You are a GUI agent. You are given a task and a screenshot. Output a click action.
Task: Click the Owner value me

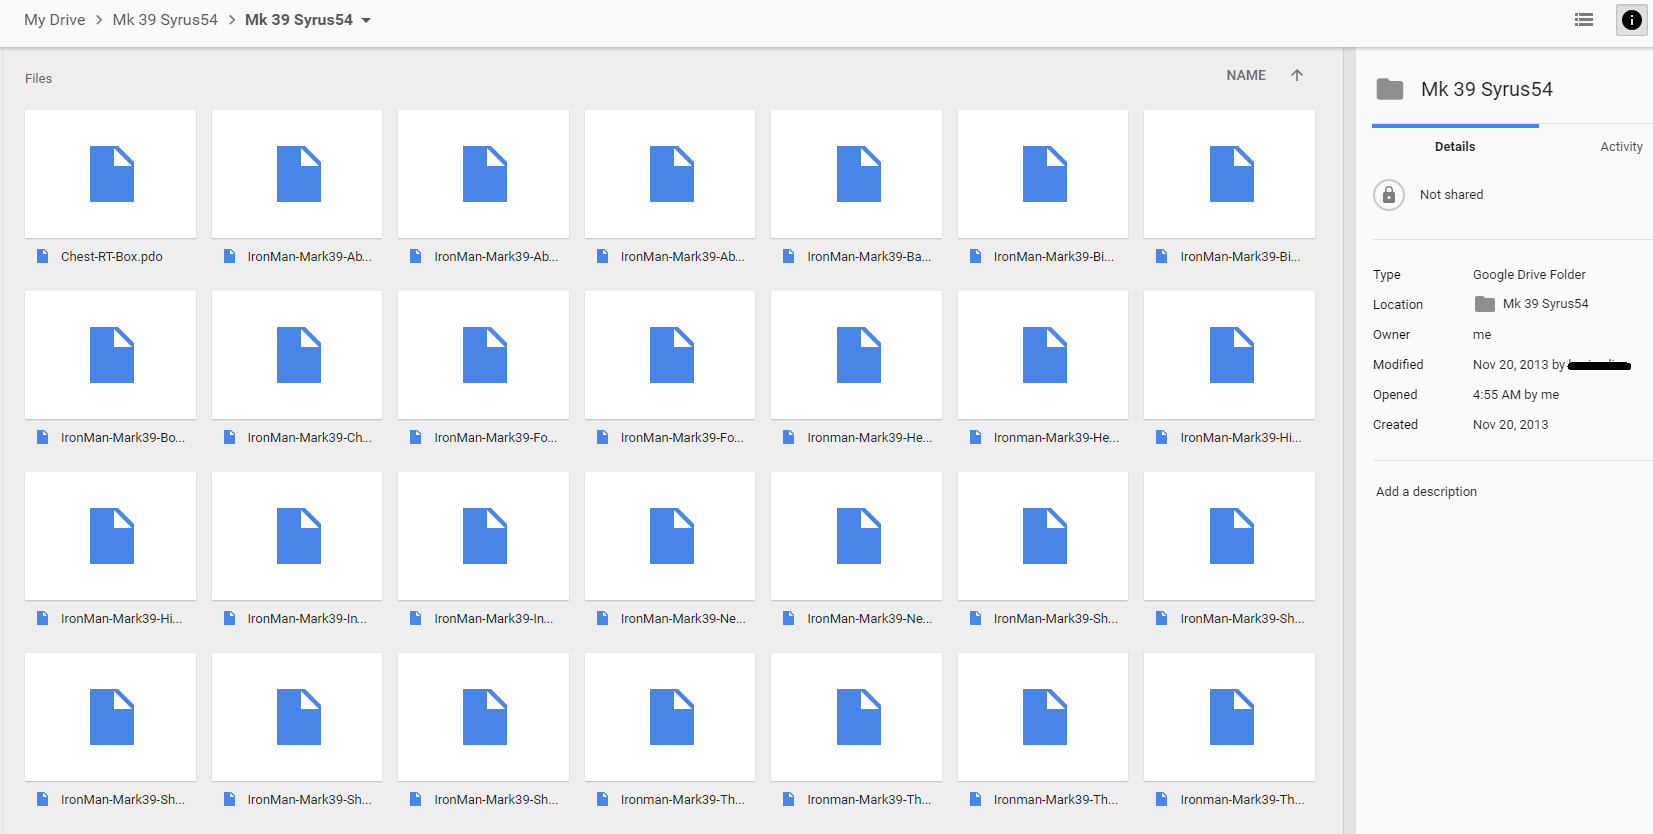pyautogui.click(x=1482, y=335)
